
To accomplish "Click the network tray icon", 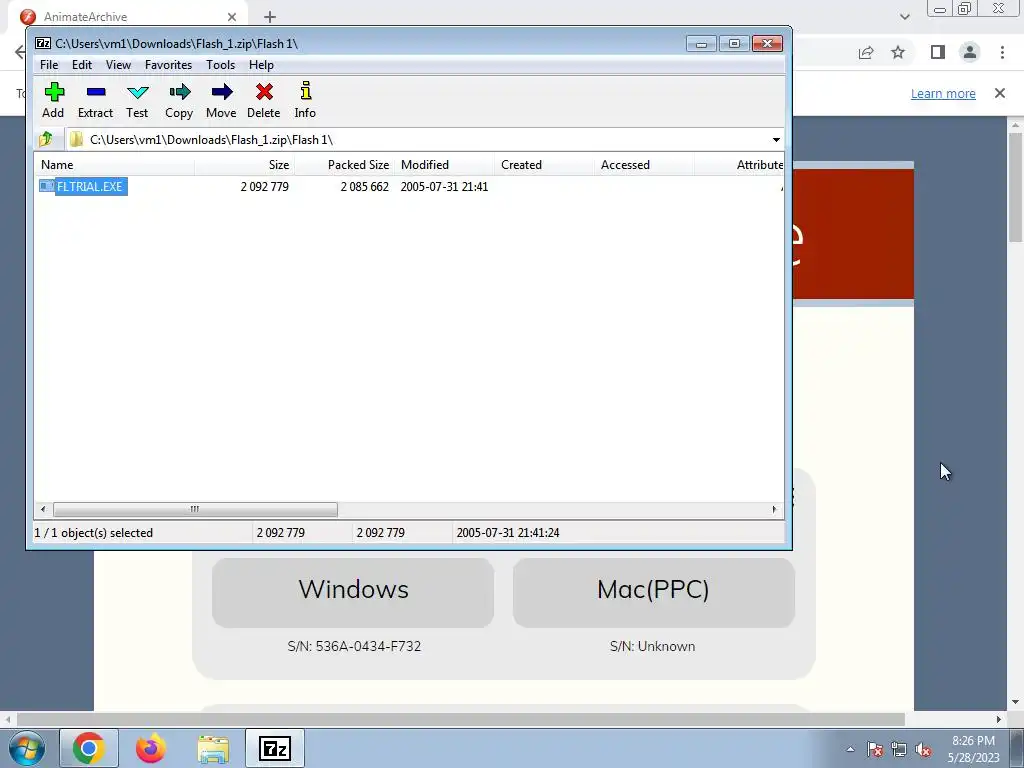I will pos(899,749).
